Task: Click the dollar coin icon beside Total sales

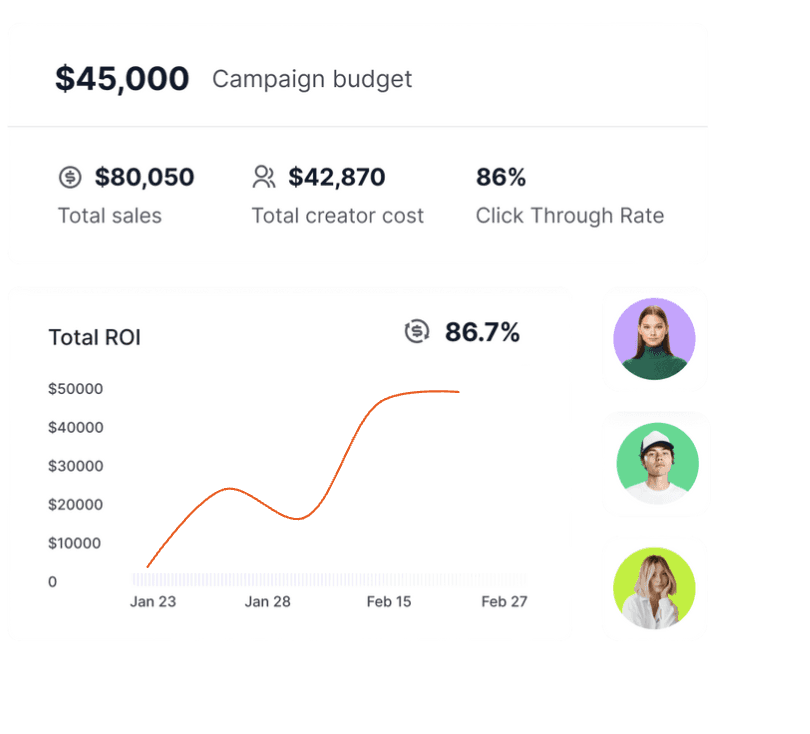Action: pos(70,177)
